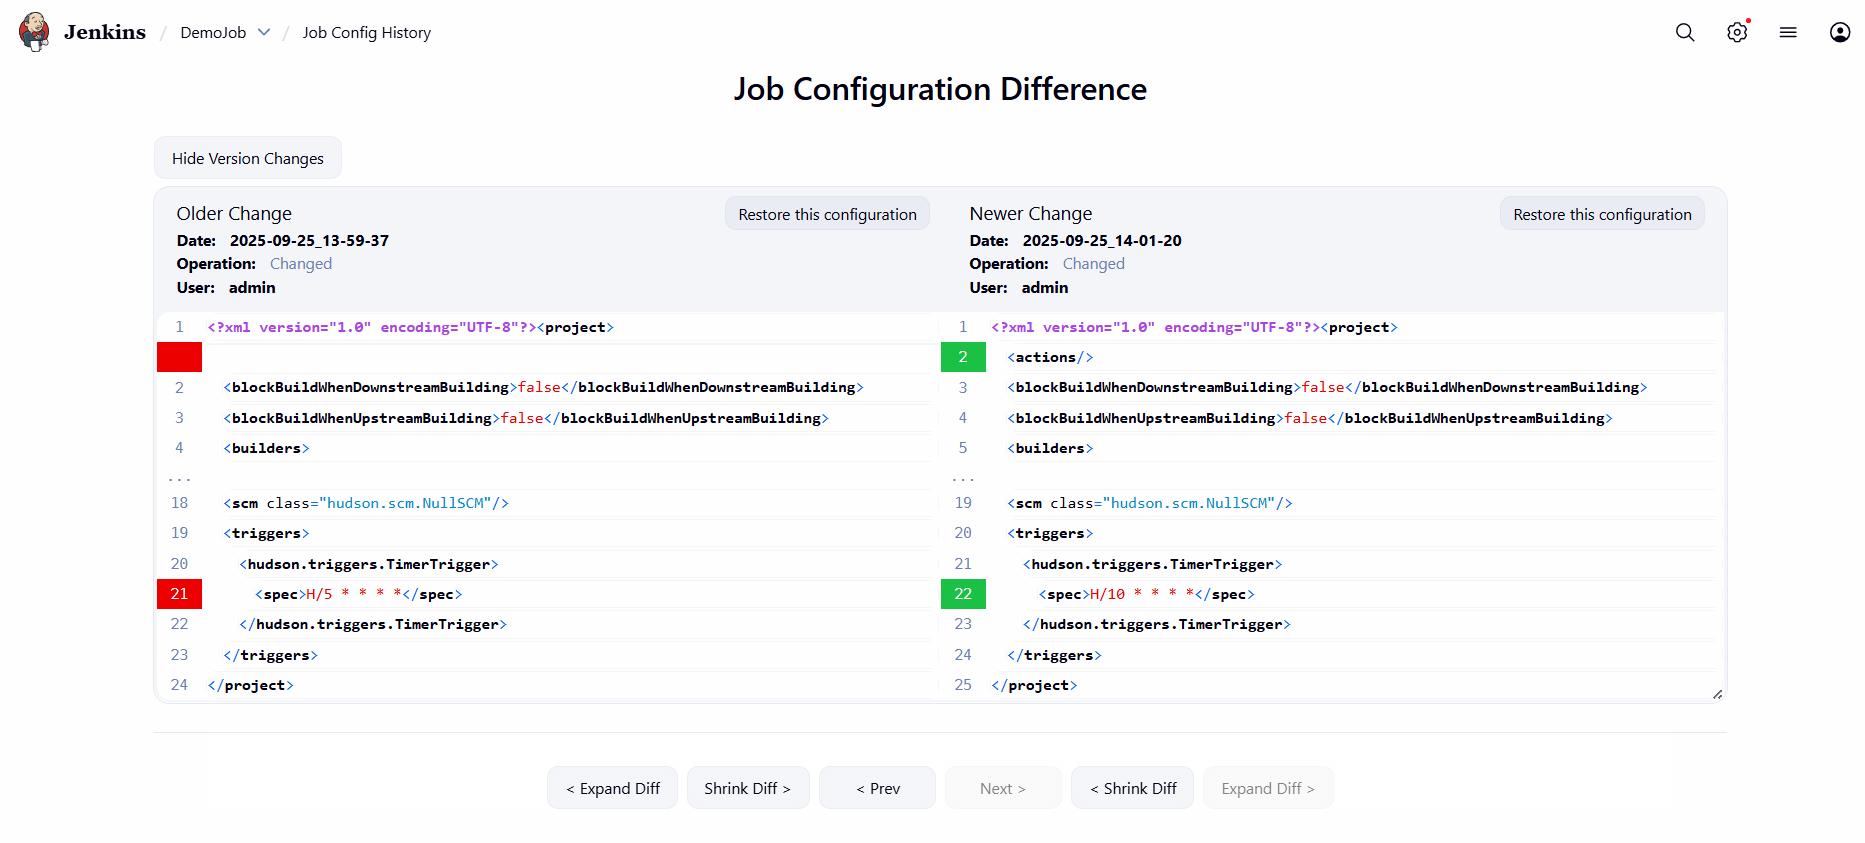
Task: Click the diff resize handle corner
Action: [x=1717, y=694]
